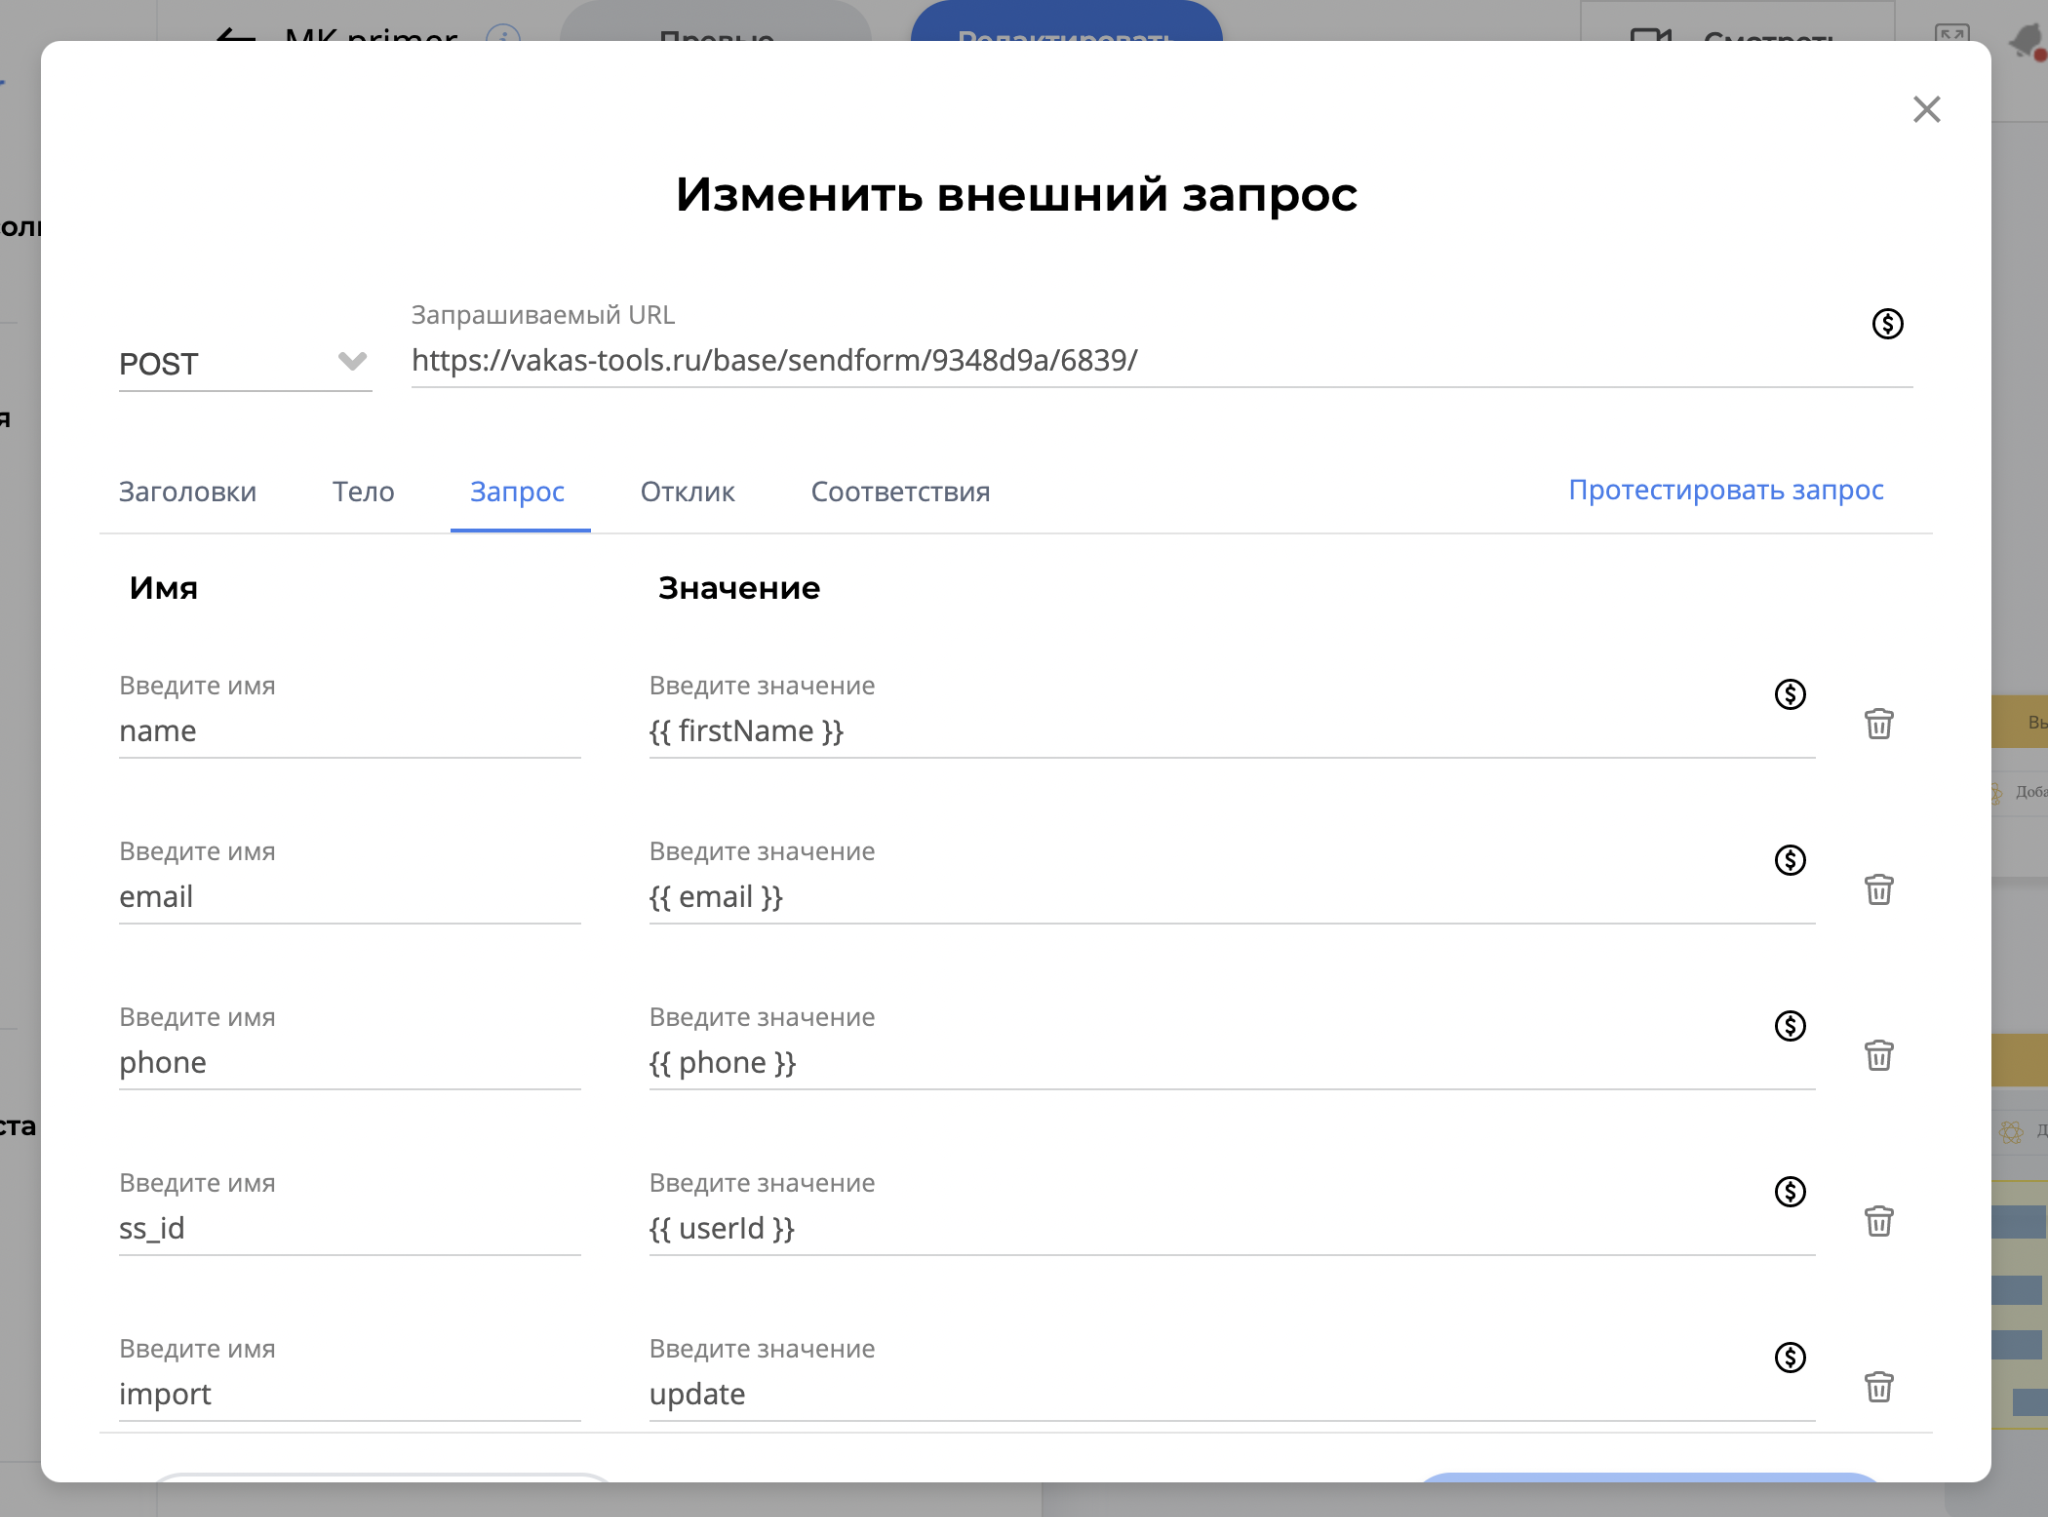Insert variable into firstName value row
The width and height of the screenshot is (2048, 1517).
click(x=1789, y=694)
